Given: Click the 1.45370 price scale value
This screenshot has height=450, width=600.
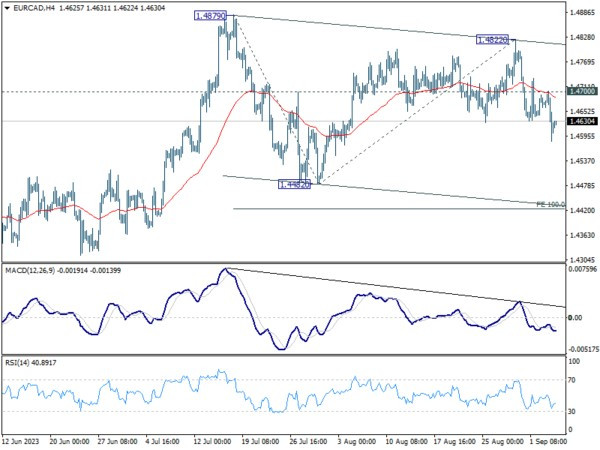Looking at the screenshot, I should point(583,161).
